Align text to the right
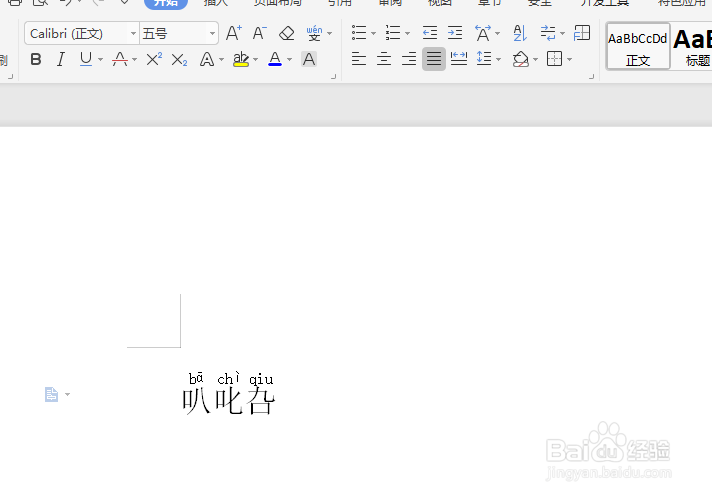Screen dimensions: 712x498 click(409, 59)
